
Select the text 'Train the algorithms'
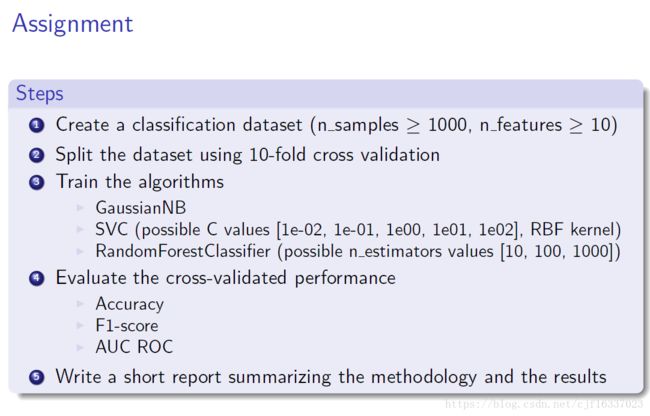coord(140,182)
